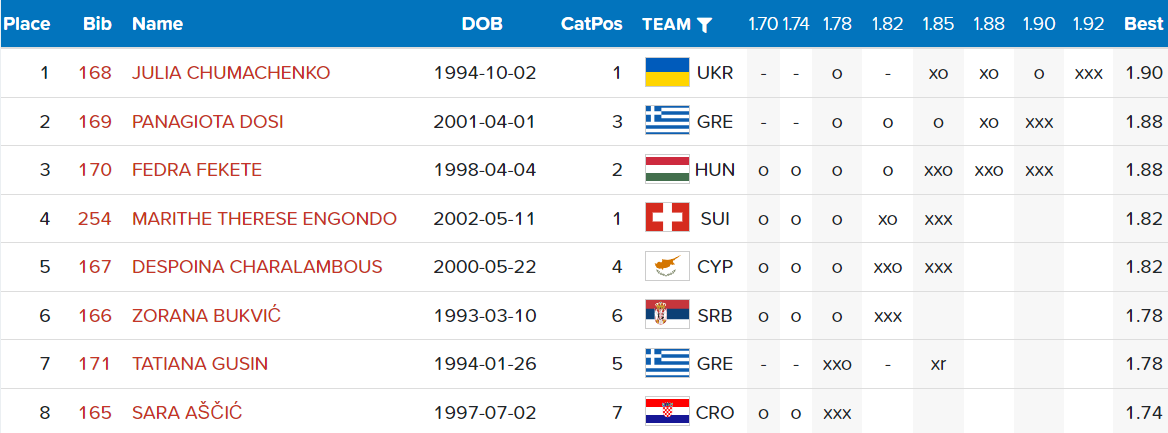This screenshot has height=433, width=1168.
Task: Click the Hungary flag icon
Action: coord(667,170)
